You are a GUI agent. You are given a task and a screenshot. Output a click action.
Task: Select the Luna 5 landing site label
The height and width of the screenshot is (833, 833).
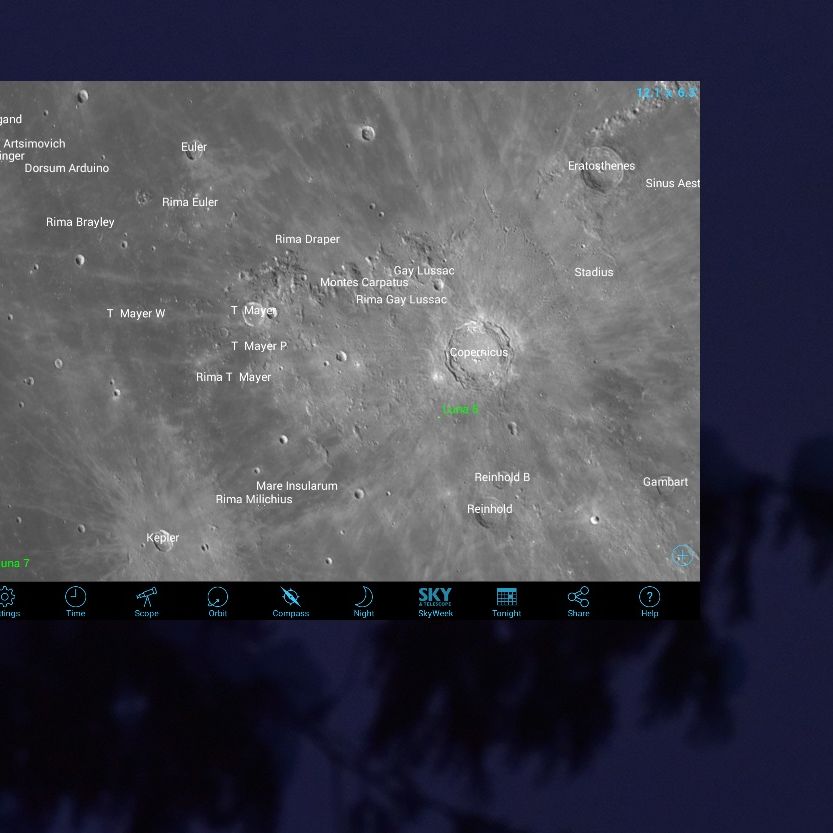(460, 409)
